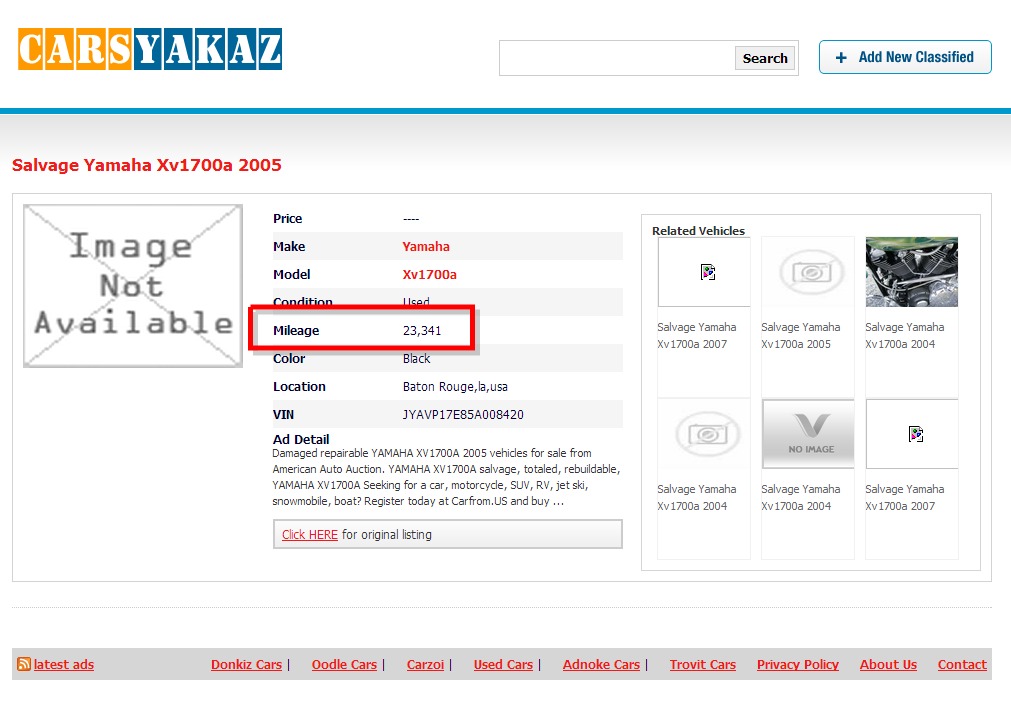Click the Add New Classified button
1011x726 pixels.
pyautogui.click(x=905, y=57)
